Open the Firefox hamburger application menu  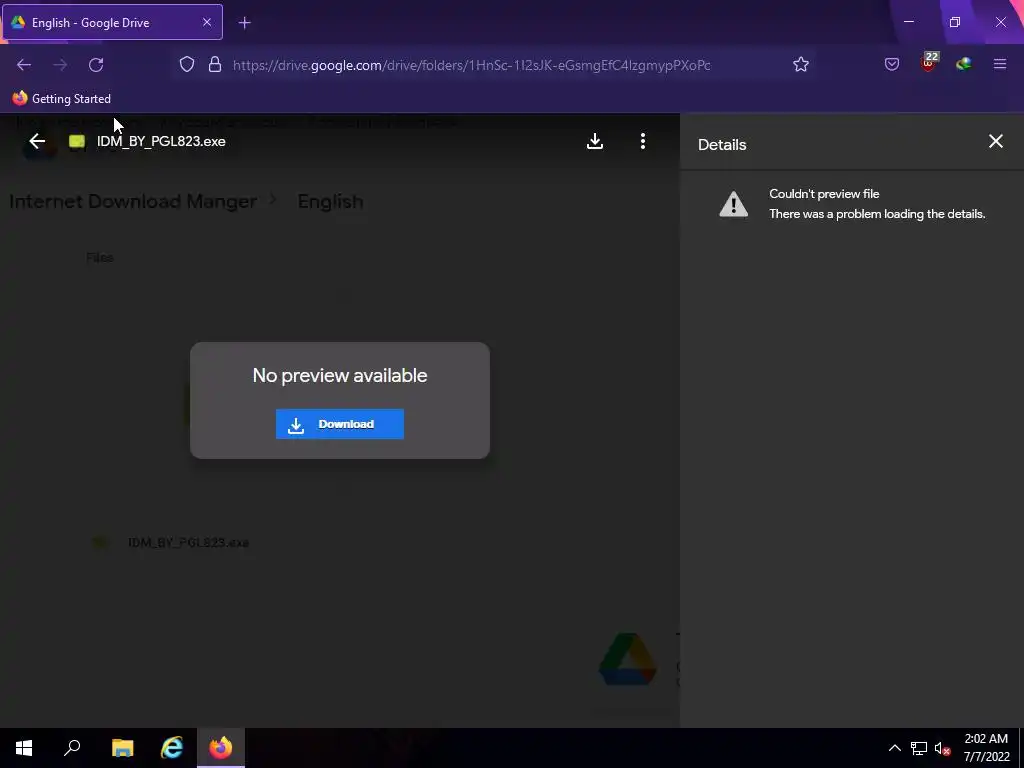click(x=1000, y=65)
